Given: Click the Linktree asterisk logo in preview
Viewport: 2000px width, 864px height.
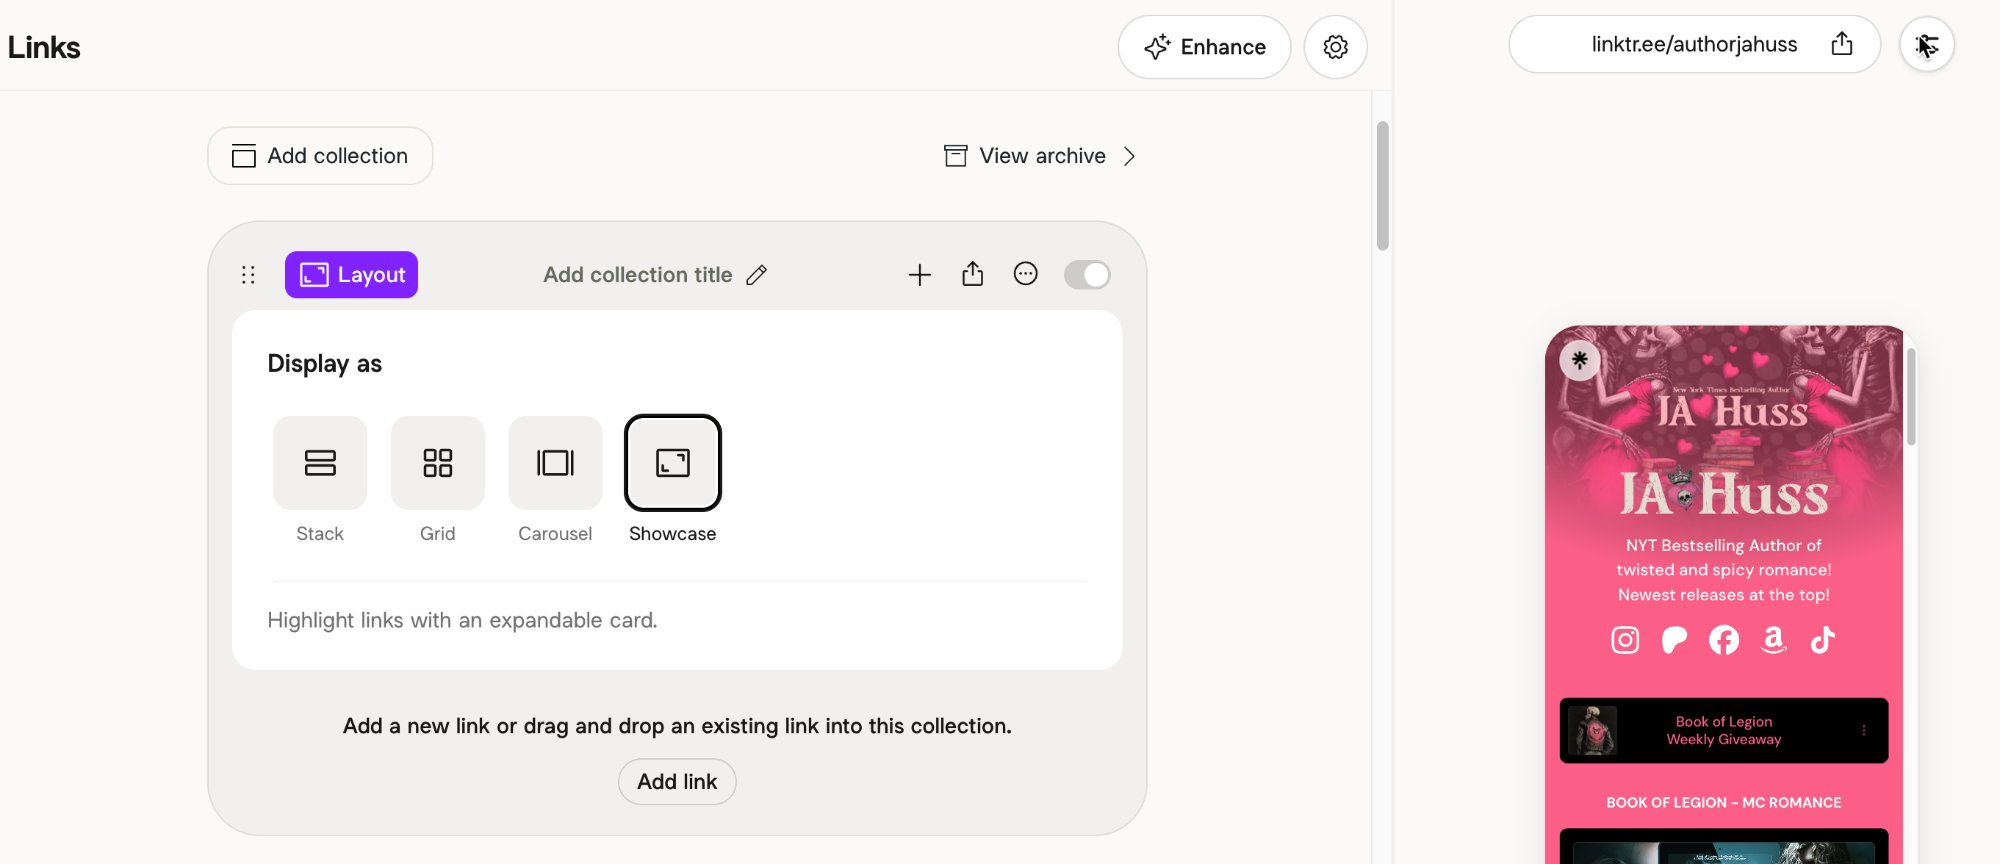Looking at the screenshot, I should (1580, 360).
